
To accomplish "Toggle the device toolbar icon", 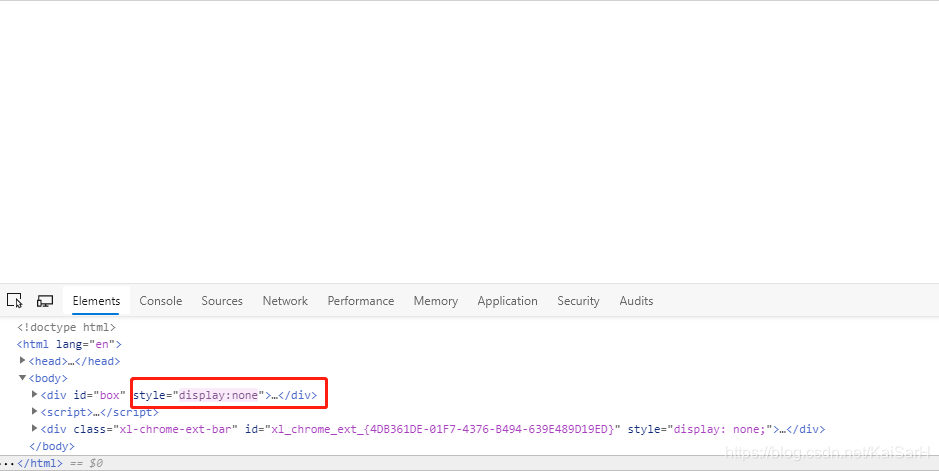I will [x=45, y=300].
